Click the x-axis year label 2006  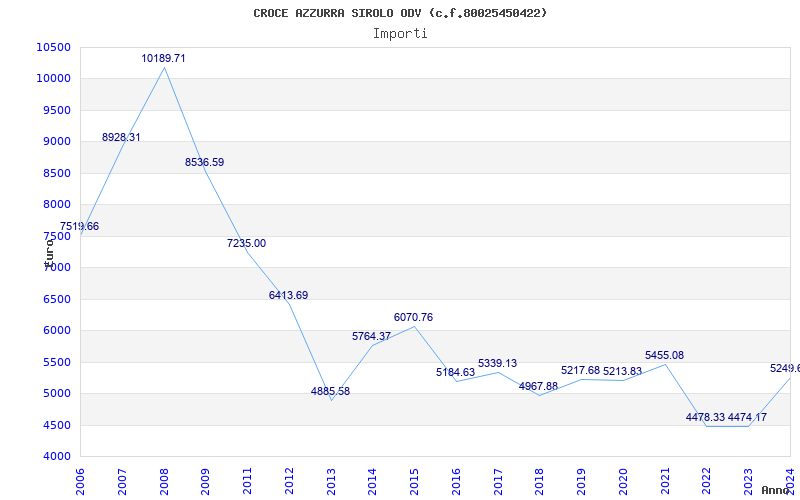pyautogui.click(x=80, y=481)
